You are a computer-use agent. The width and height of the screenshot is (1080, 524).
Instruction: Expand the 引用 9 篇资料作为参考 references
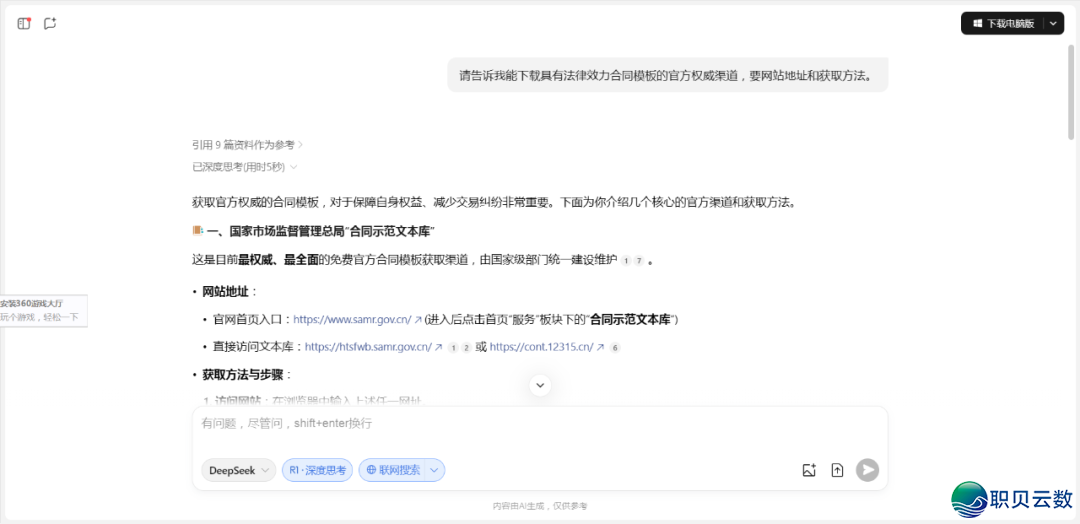tap(248, 145)
